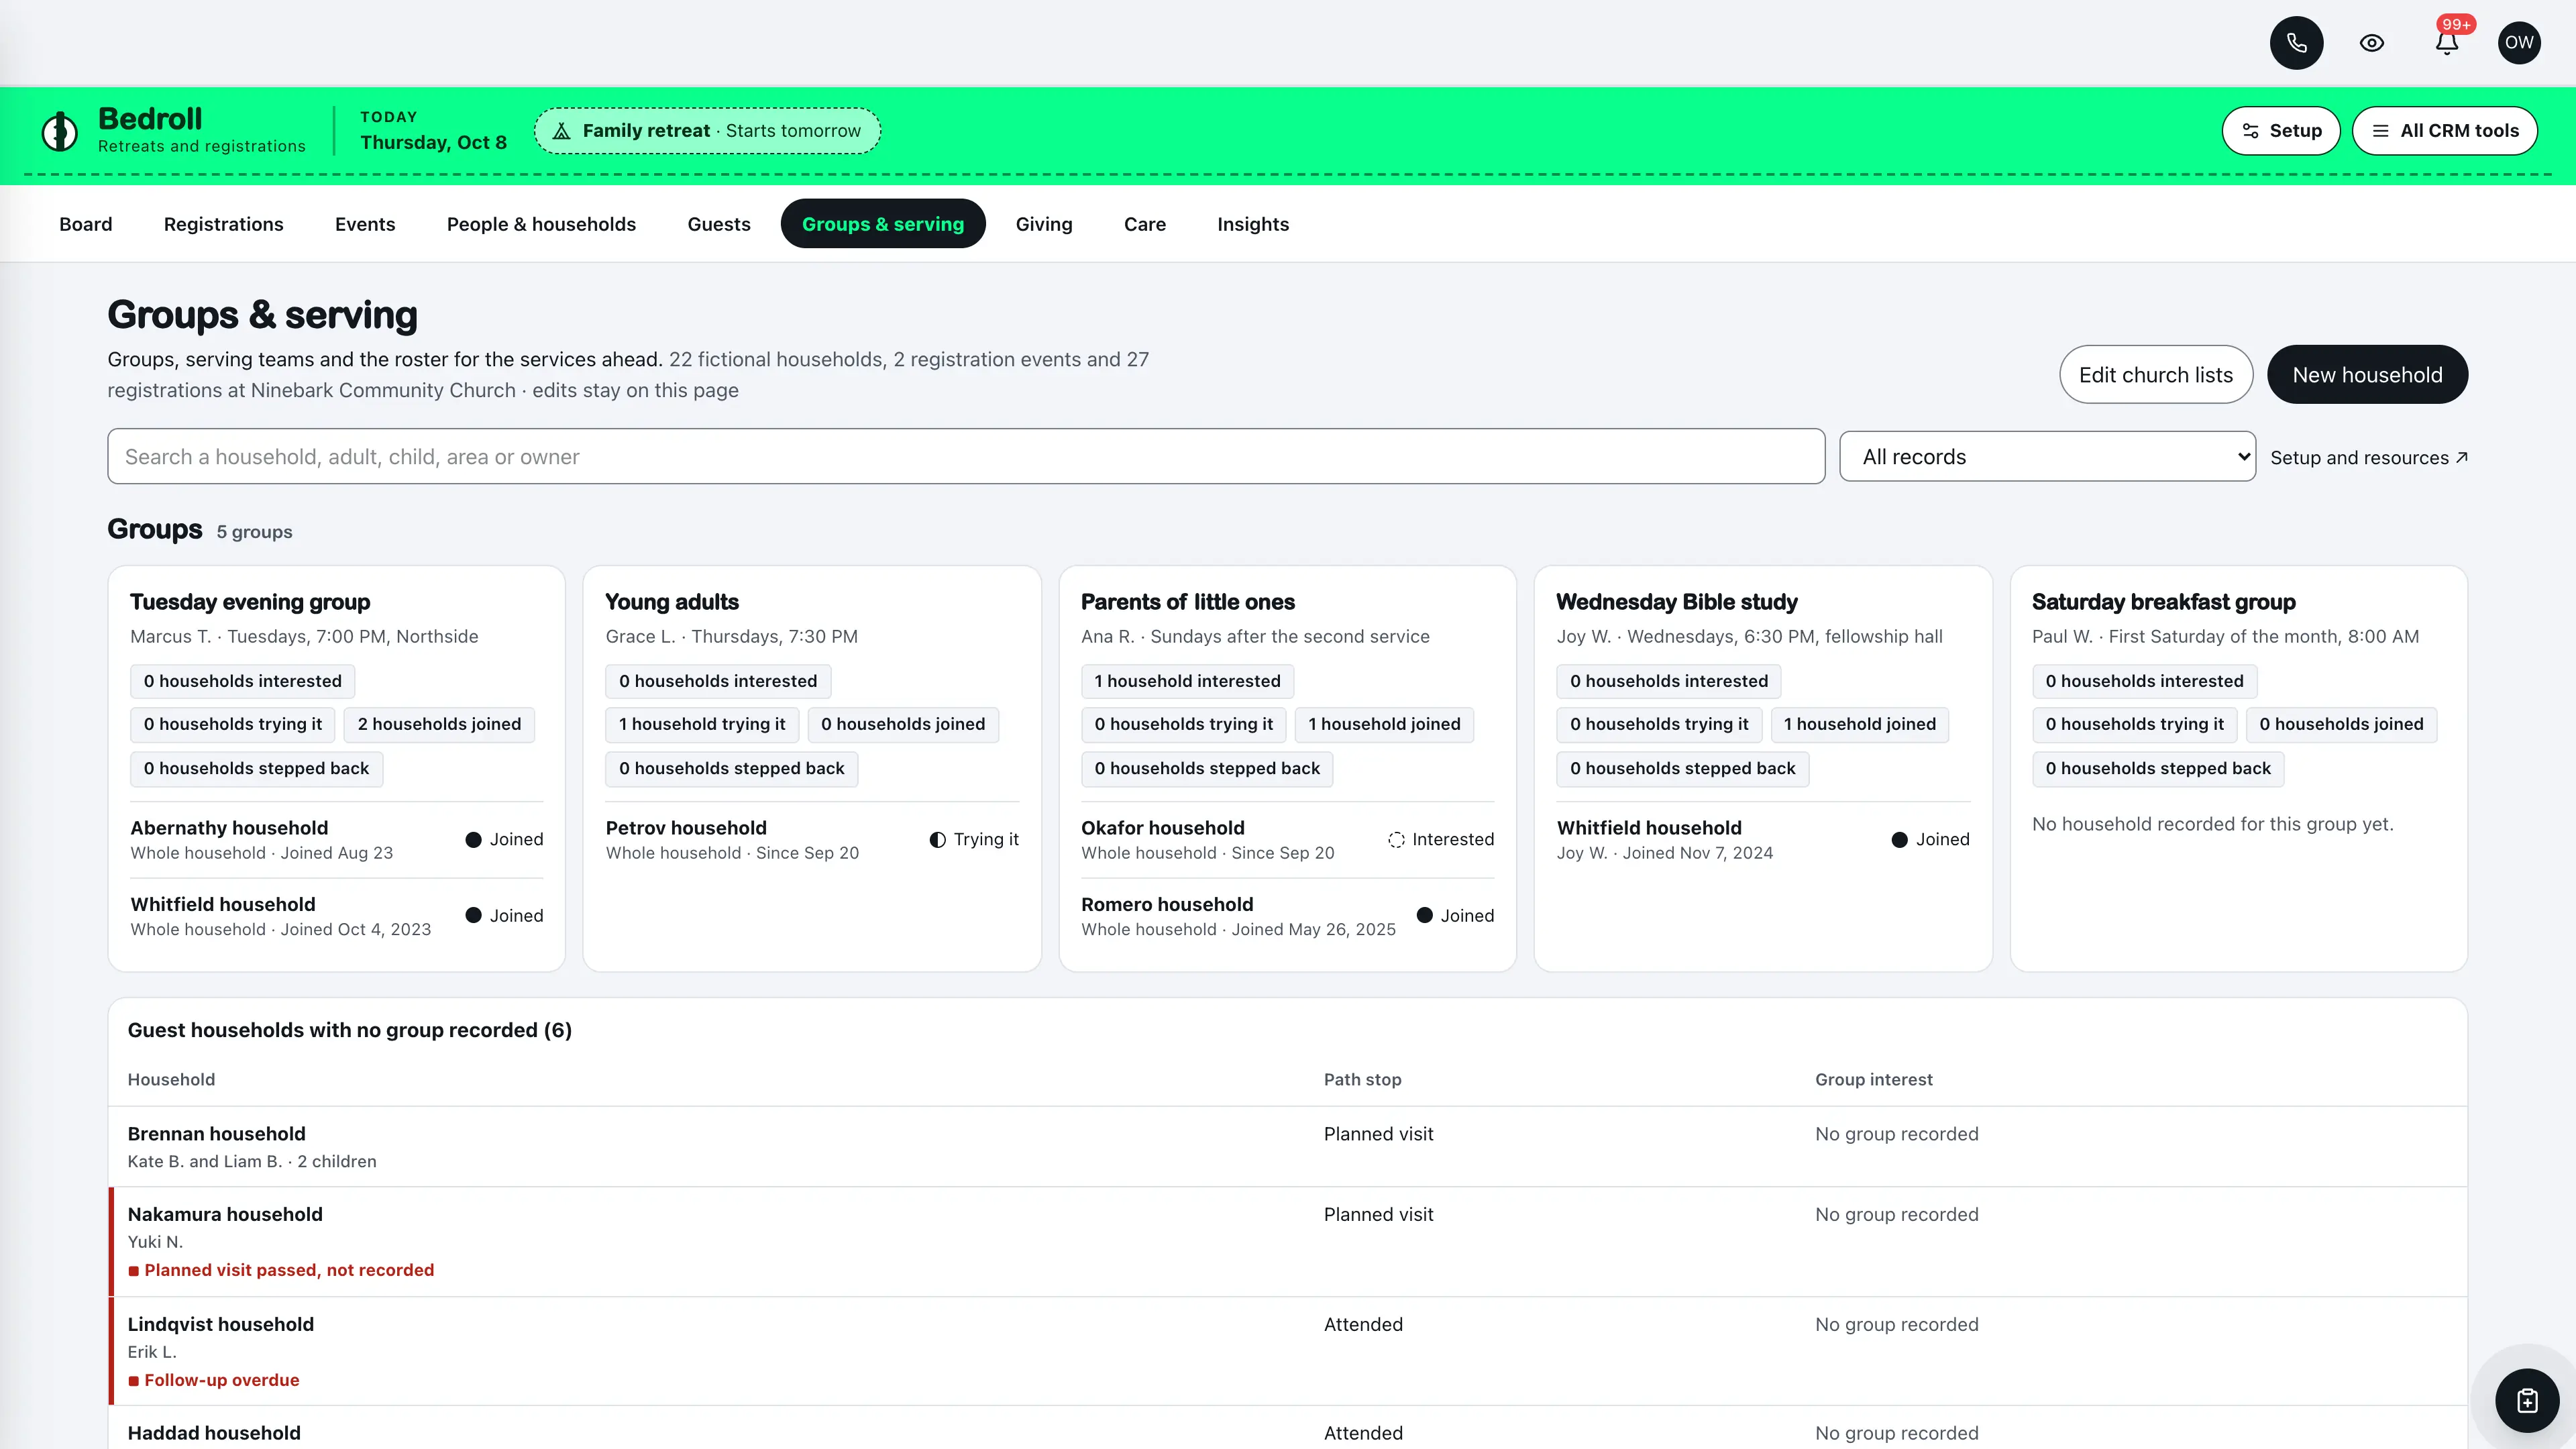Click Edit church lists button

tap(2156, 375)
